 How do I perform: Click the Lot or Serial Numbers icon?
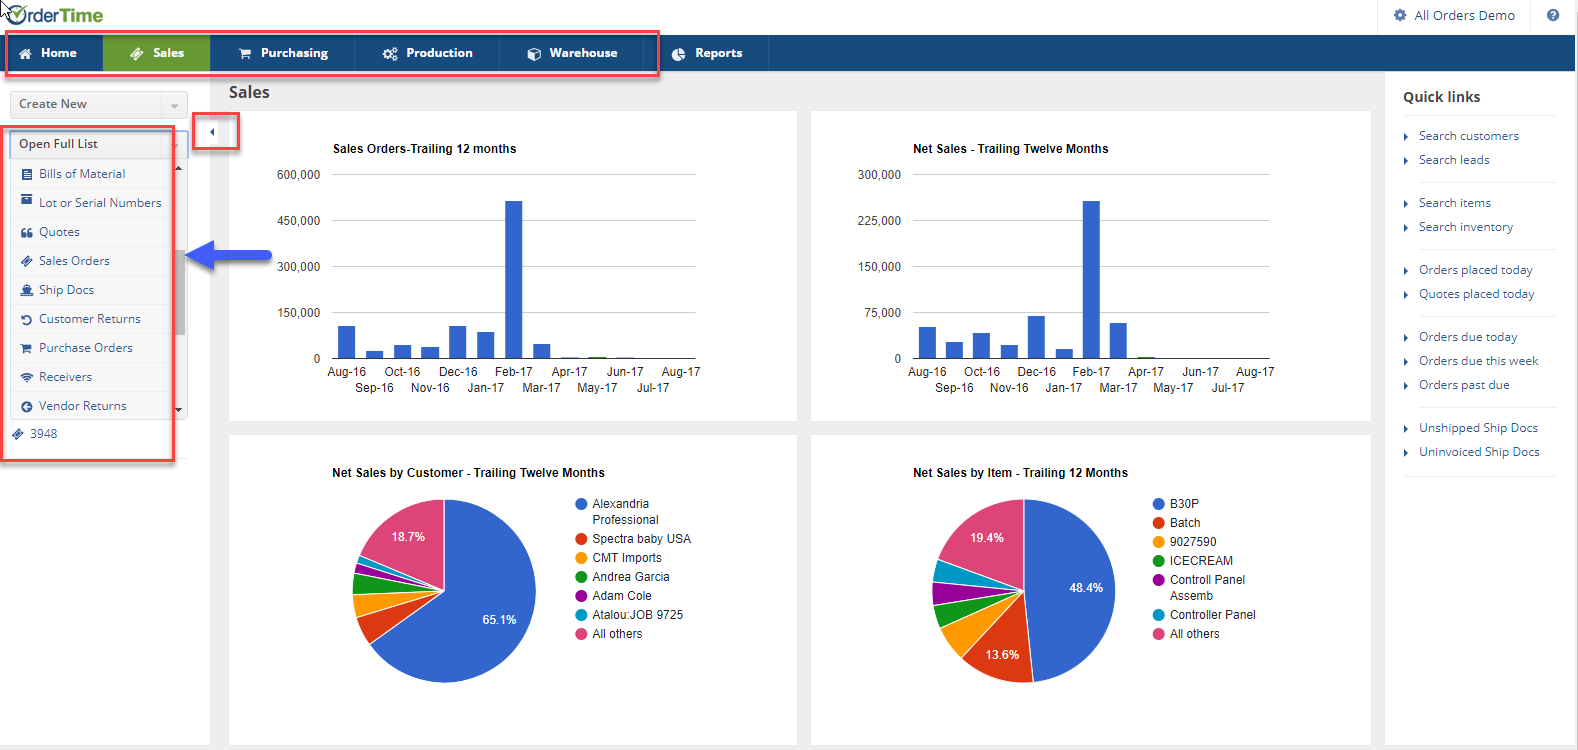pos(27,201)
